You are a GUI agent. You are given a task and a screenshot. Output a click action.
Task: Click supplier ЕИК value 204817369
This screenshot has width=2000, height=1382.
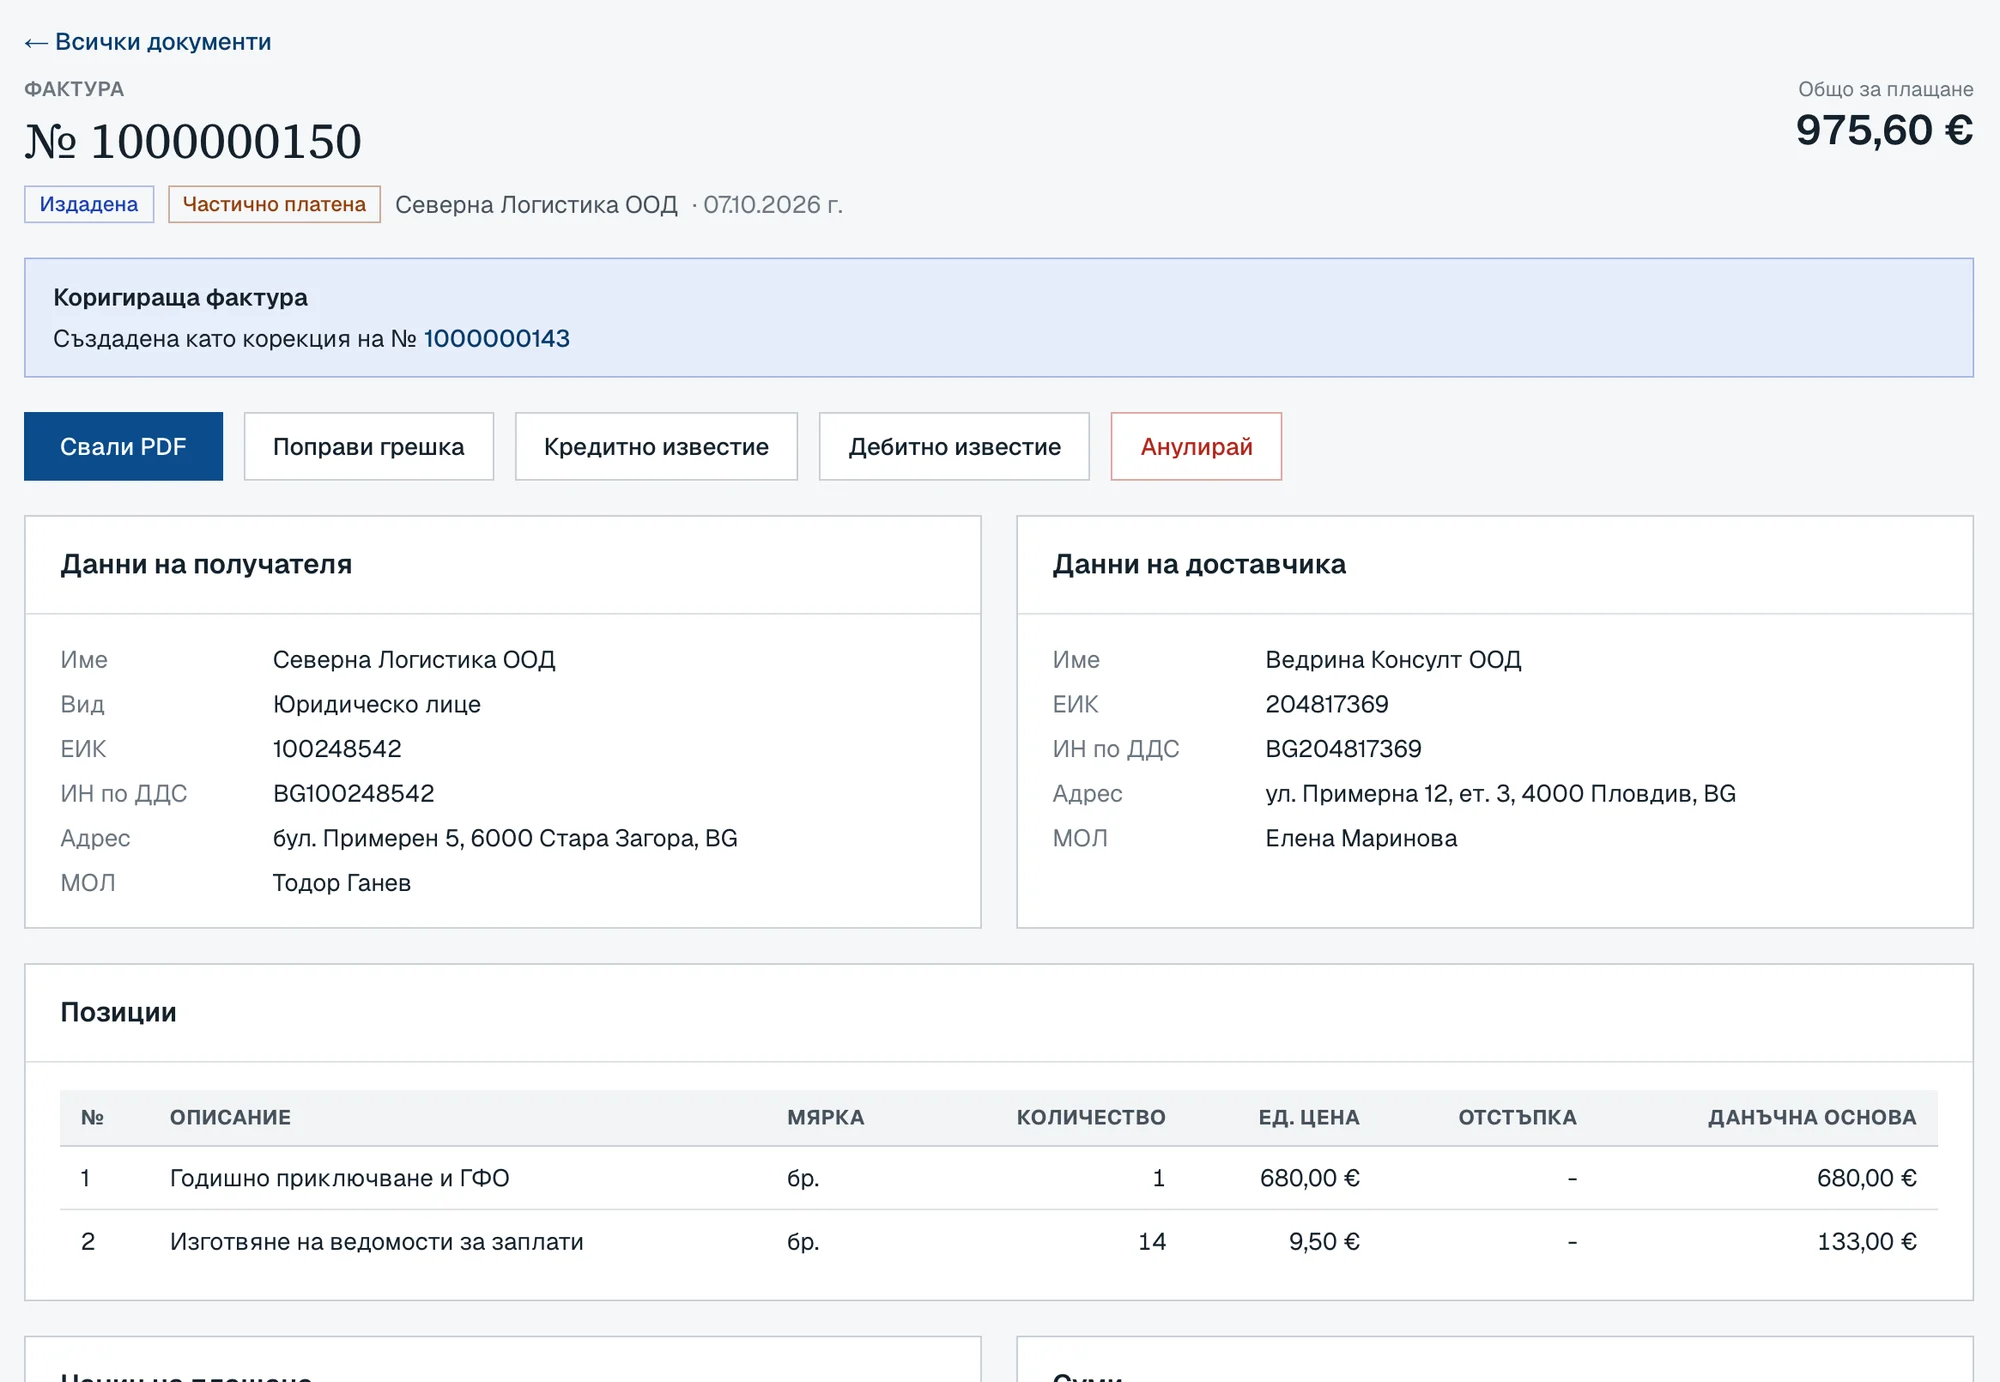[1327, 704]
